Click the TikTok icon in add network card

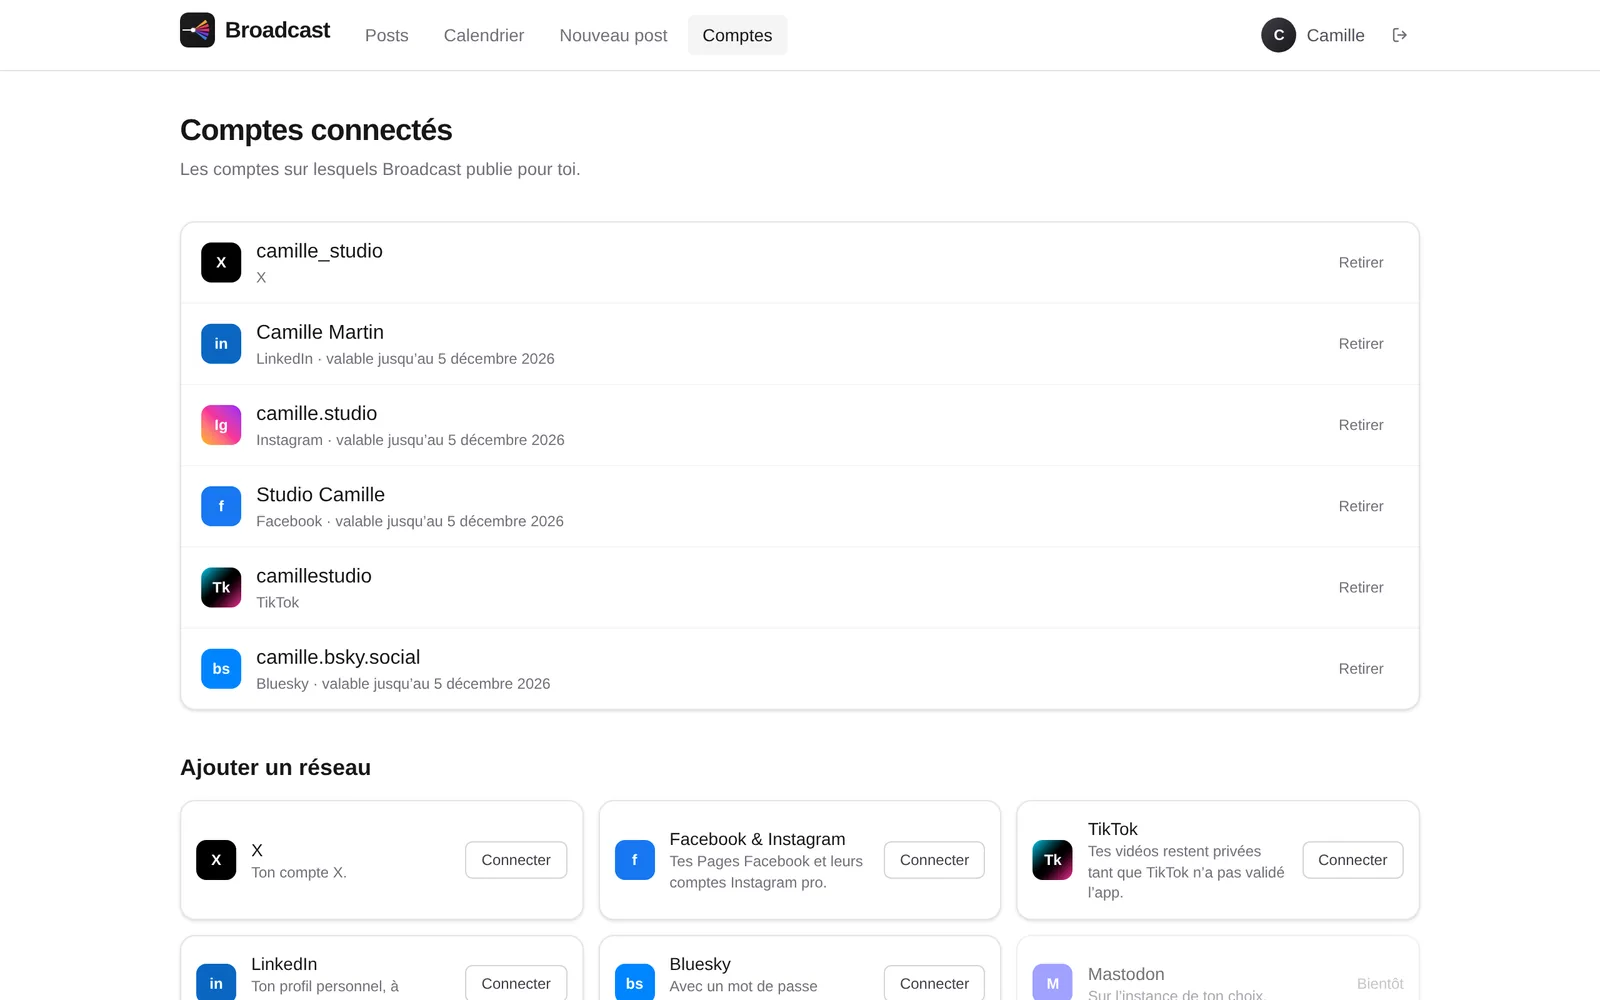[x=1052, y=860]
